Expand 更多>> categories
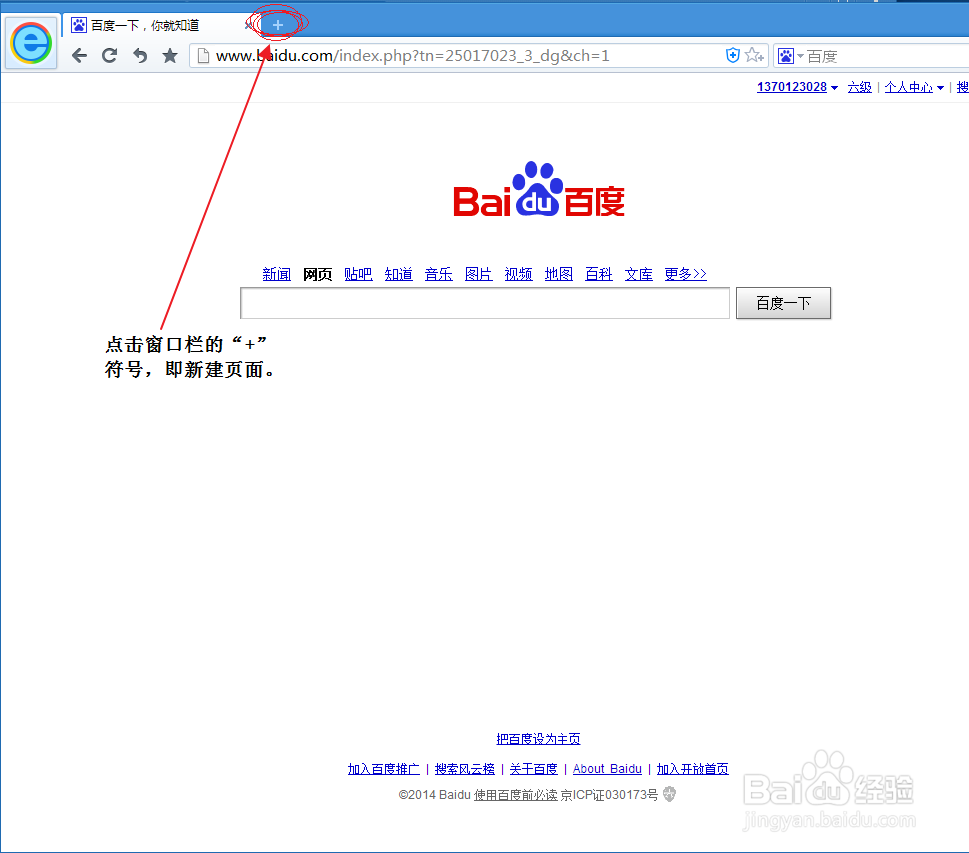This screenshot has width=969, height=853. tap(685, 274)
